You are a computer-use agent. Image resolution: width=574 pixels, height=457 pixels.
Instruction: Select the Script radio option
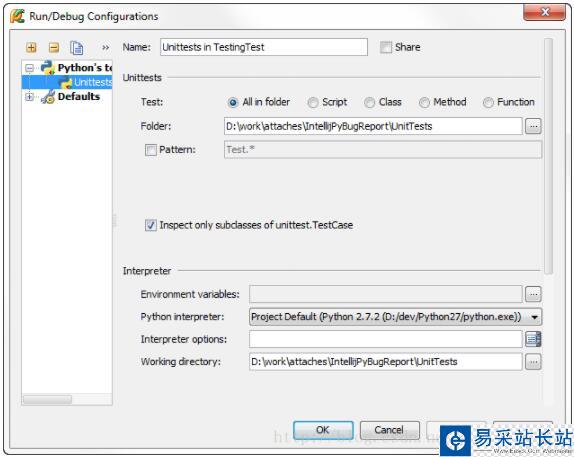313,102
